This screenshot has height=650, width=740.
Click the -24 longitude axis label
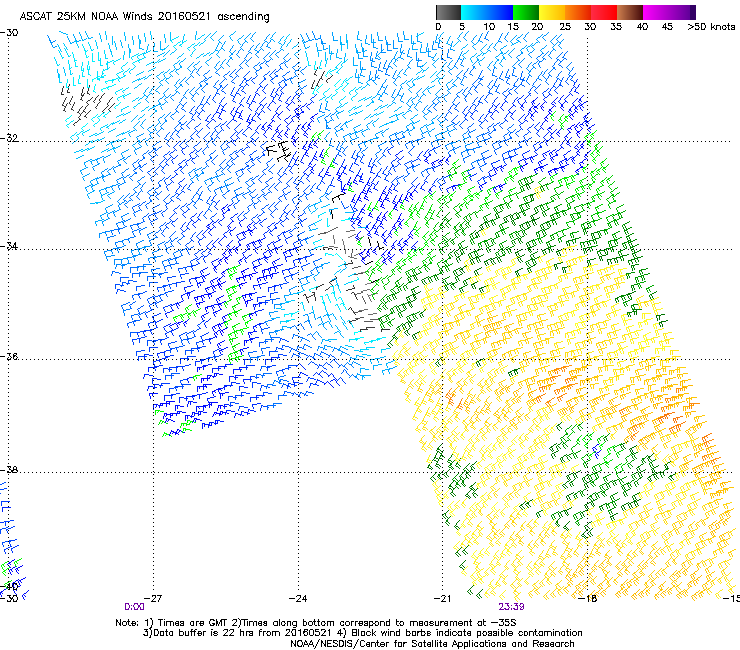click(x=298, y=599)
